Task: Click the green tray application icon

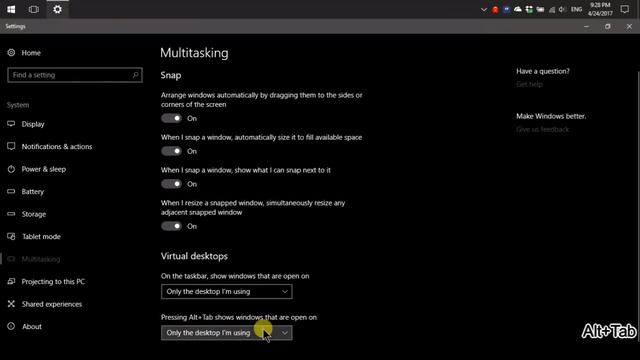Action: coord(529,9)
